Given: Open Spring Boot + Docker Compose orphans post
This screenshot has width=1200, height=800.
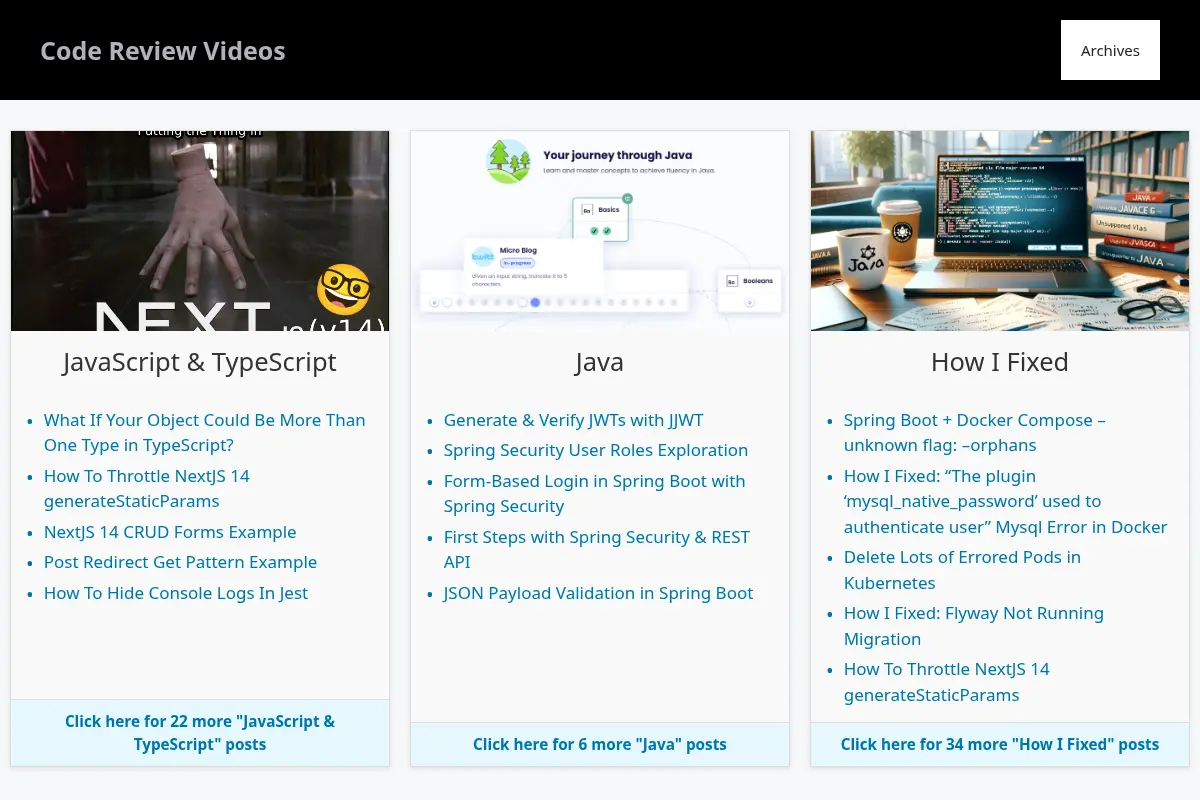Looking at the screenshot, I should [975, 433].
